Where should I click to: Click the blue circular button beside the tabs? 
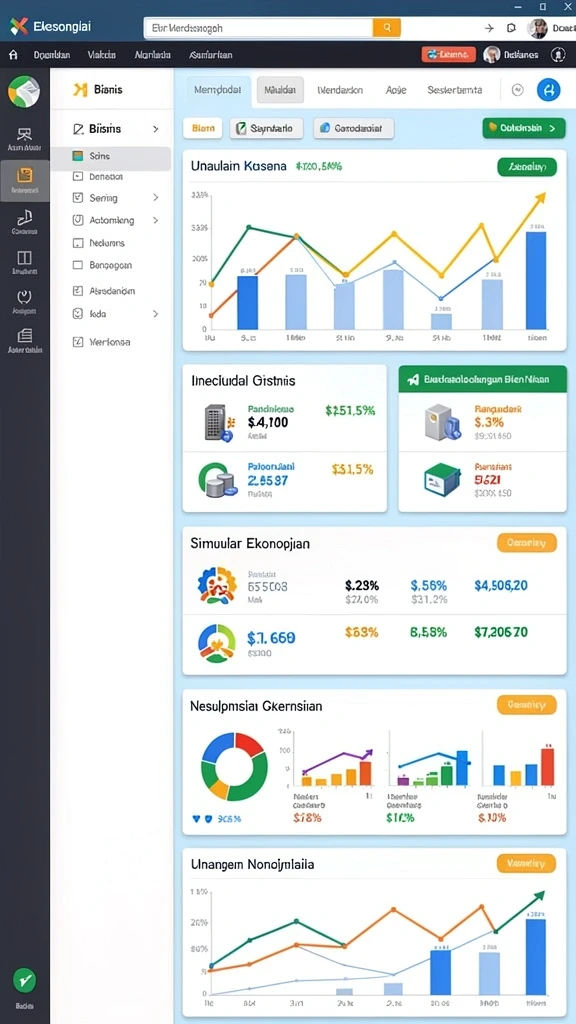coord(549,90)
